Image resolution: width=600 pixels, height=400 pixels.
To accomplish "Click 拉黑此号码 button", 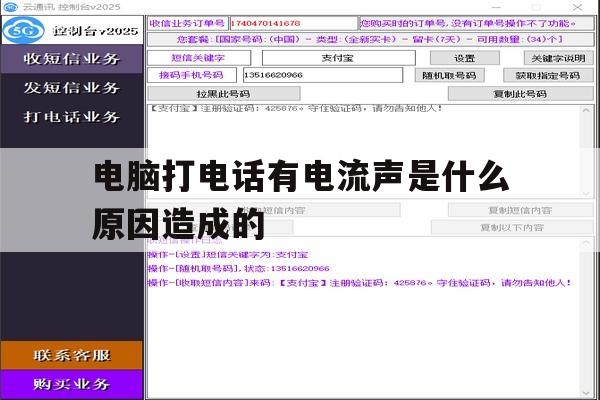I will pos(224,94).
